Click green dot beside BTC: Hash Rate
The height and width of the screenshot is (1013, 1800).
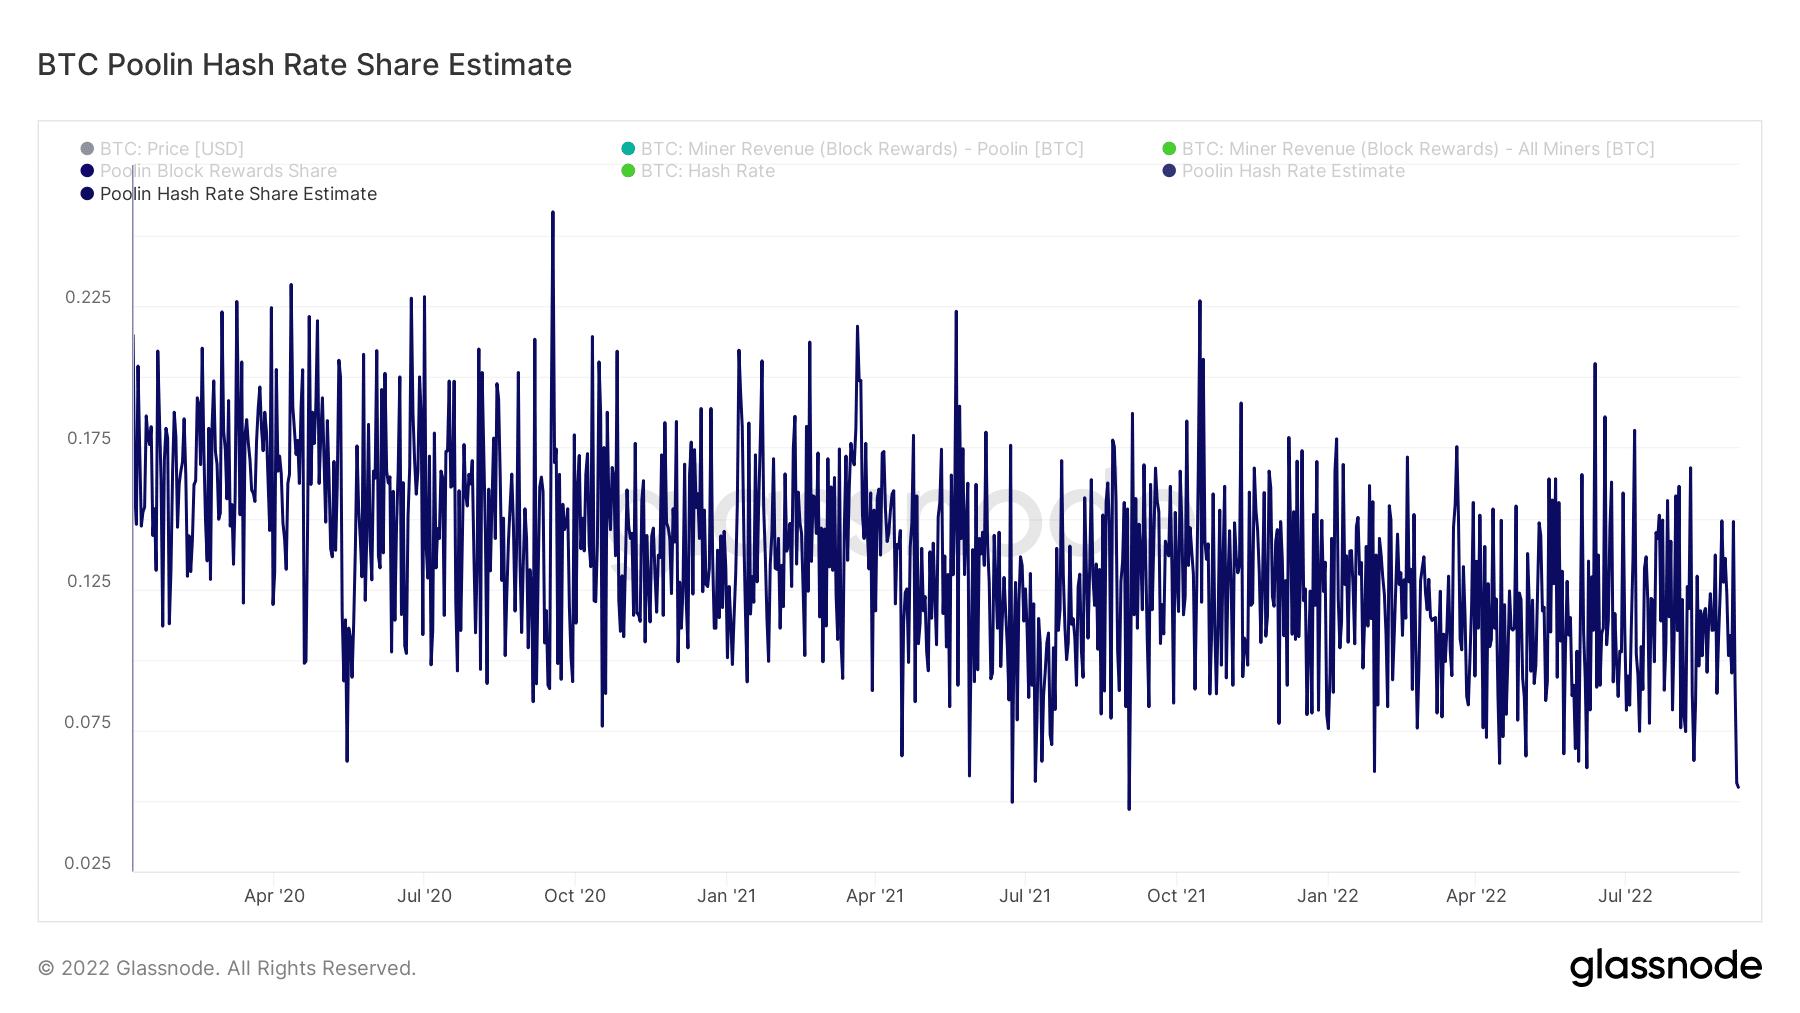pos(628,171)
